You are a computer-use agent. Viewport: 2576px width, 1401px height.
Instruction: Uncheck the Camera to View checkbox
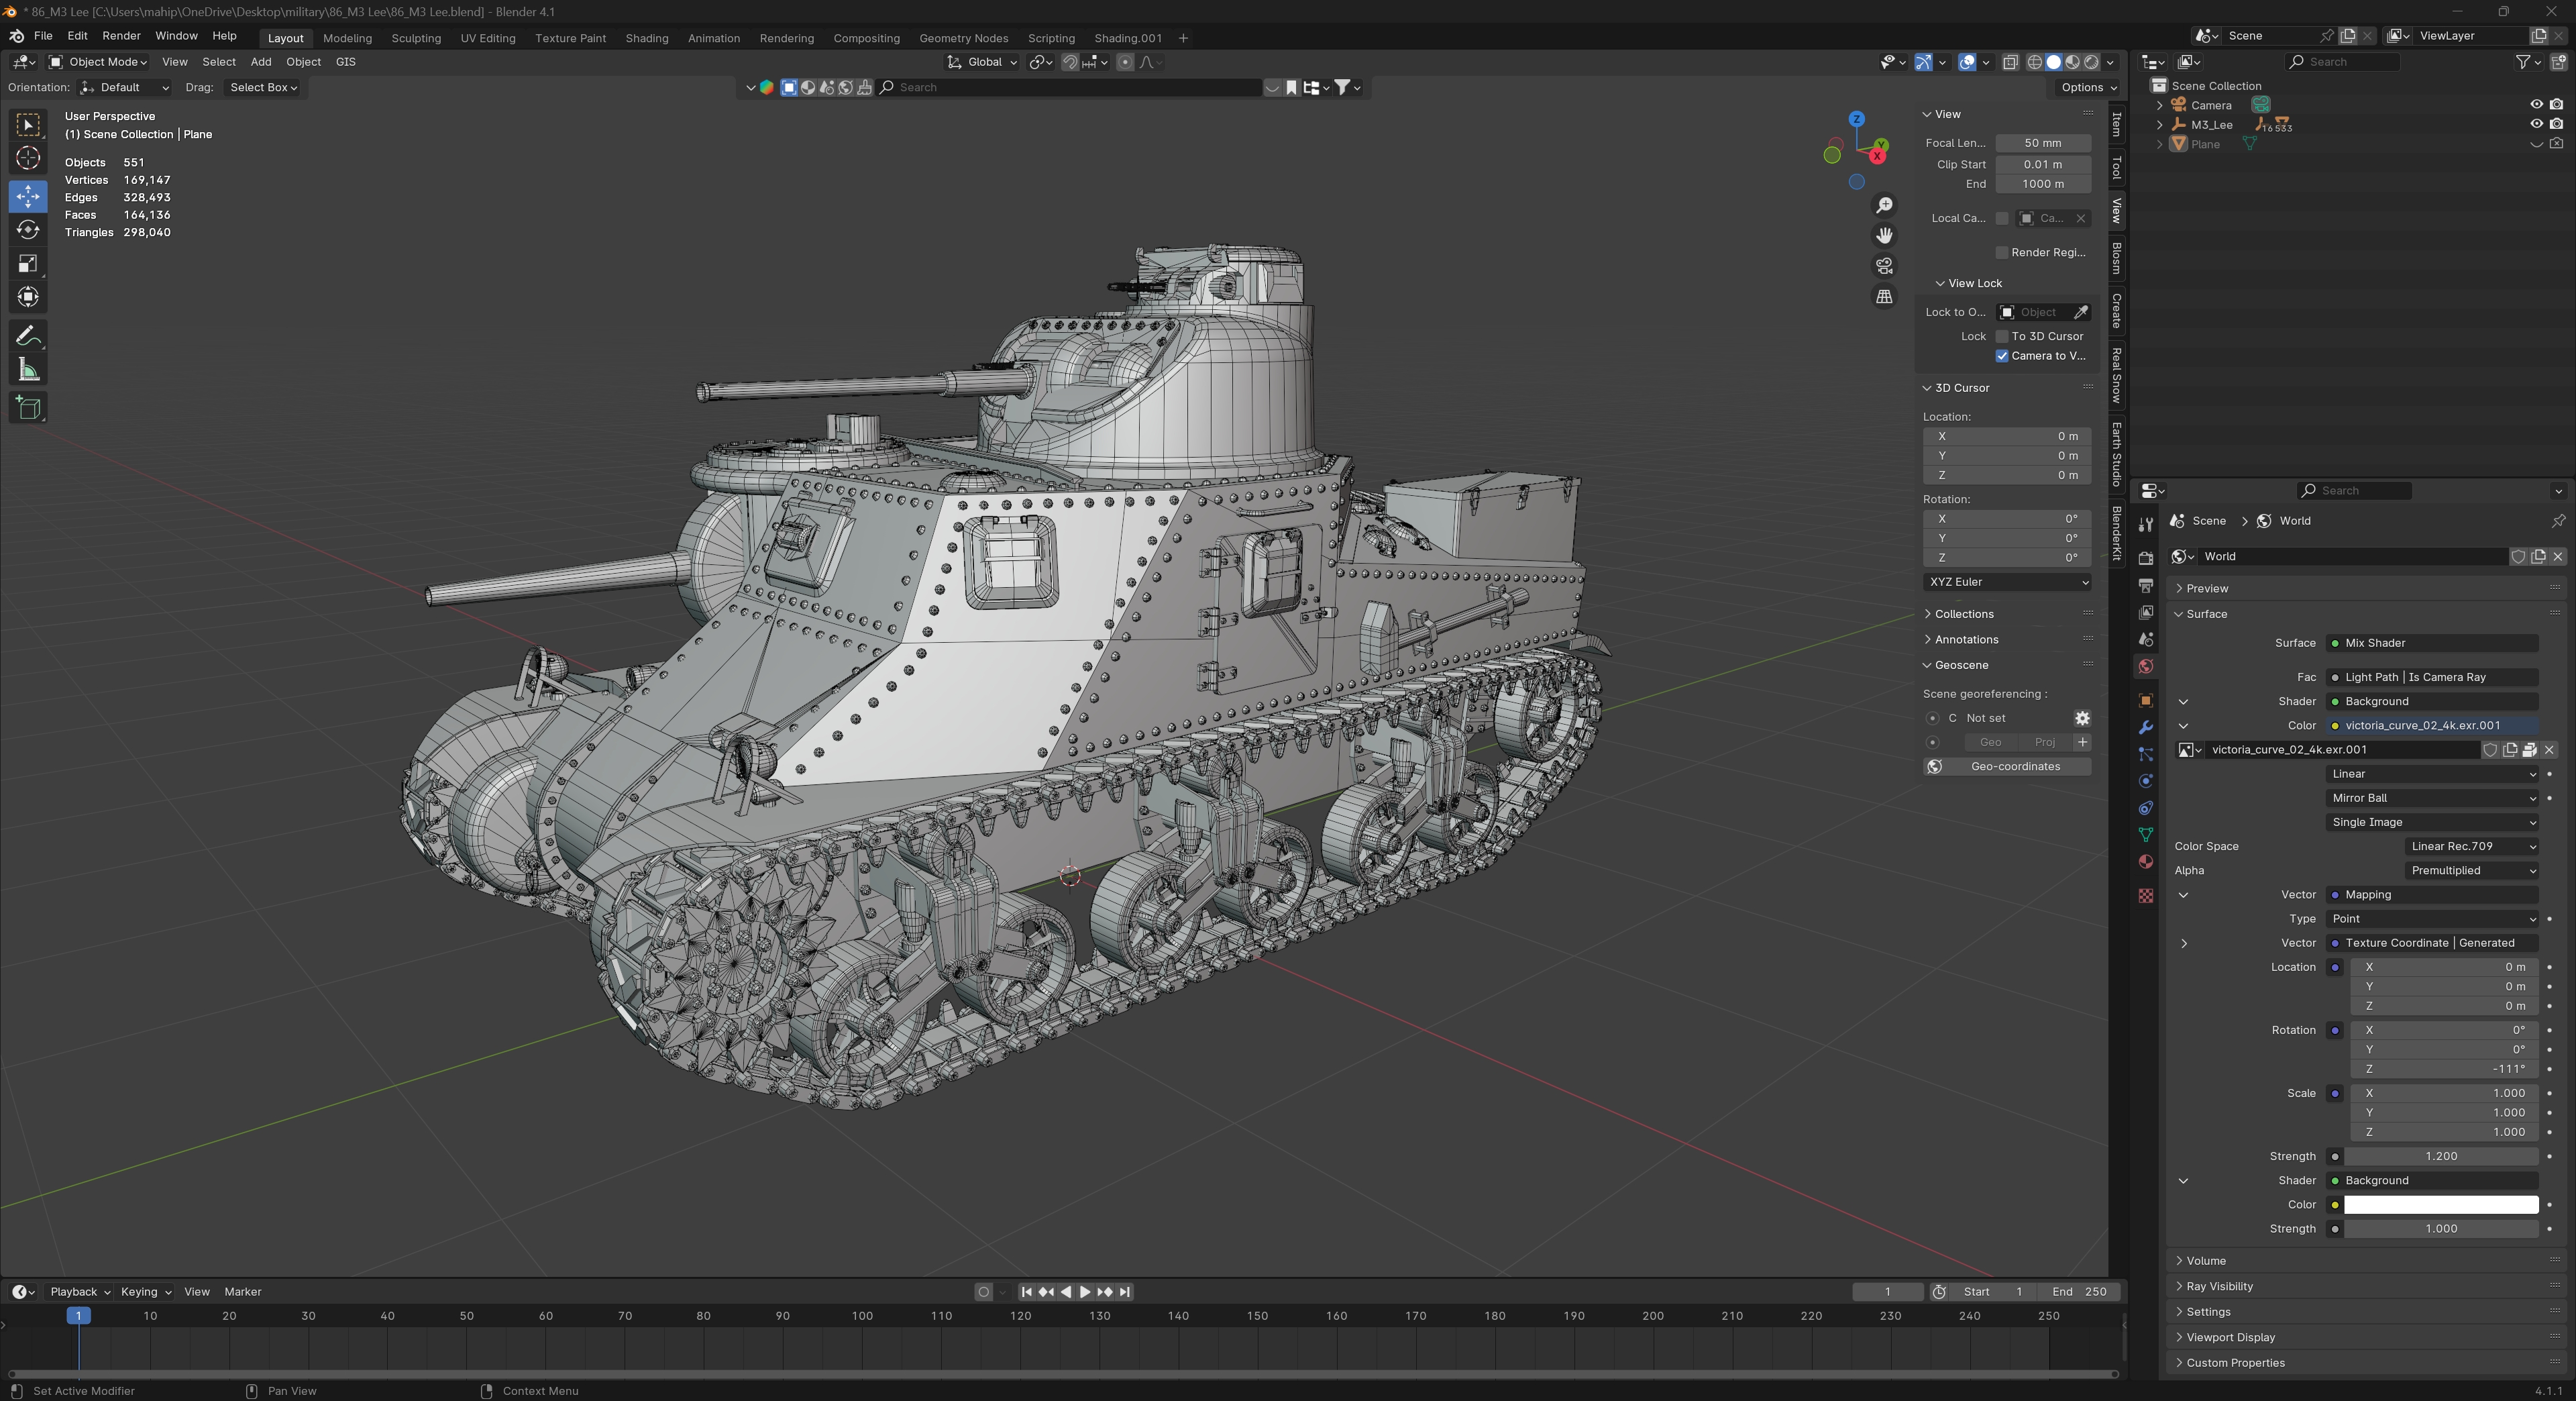coord(2002,356)
